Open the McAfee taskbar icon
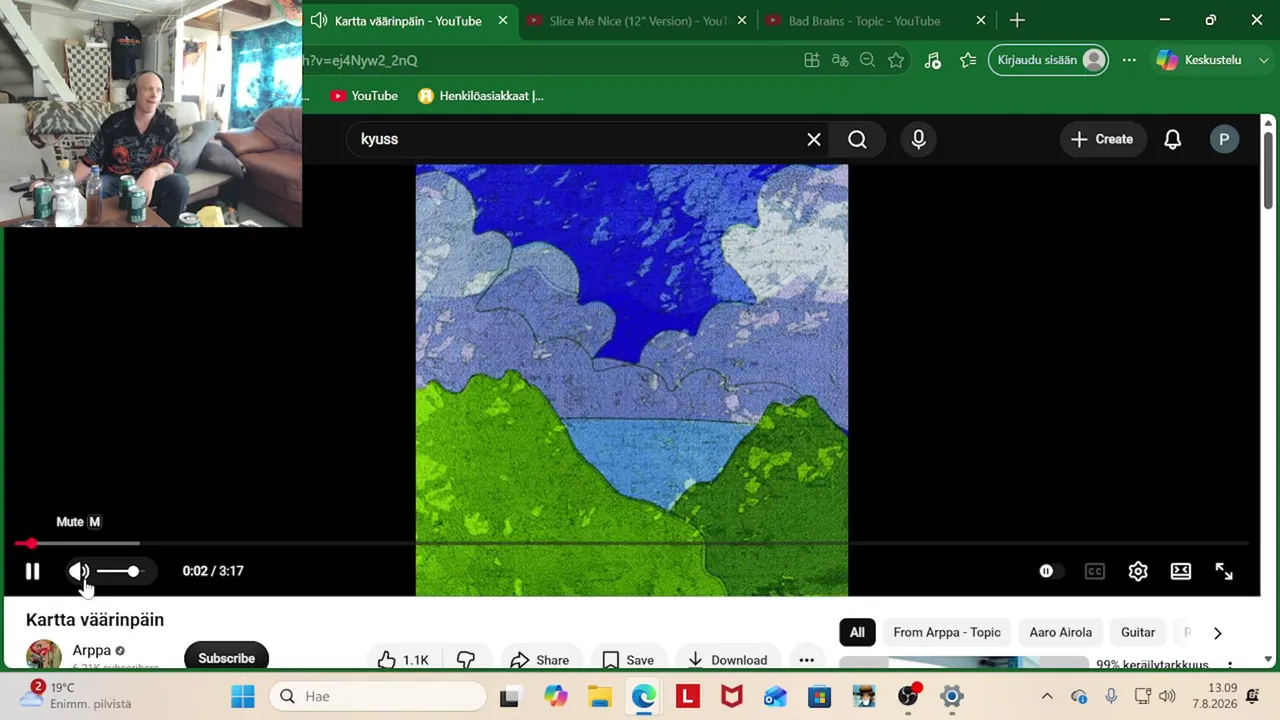This screenshot has height=720, width=1280. (x=731, y=696)
